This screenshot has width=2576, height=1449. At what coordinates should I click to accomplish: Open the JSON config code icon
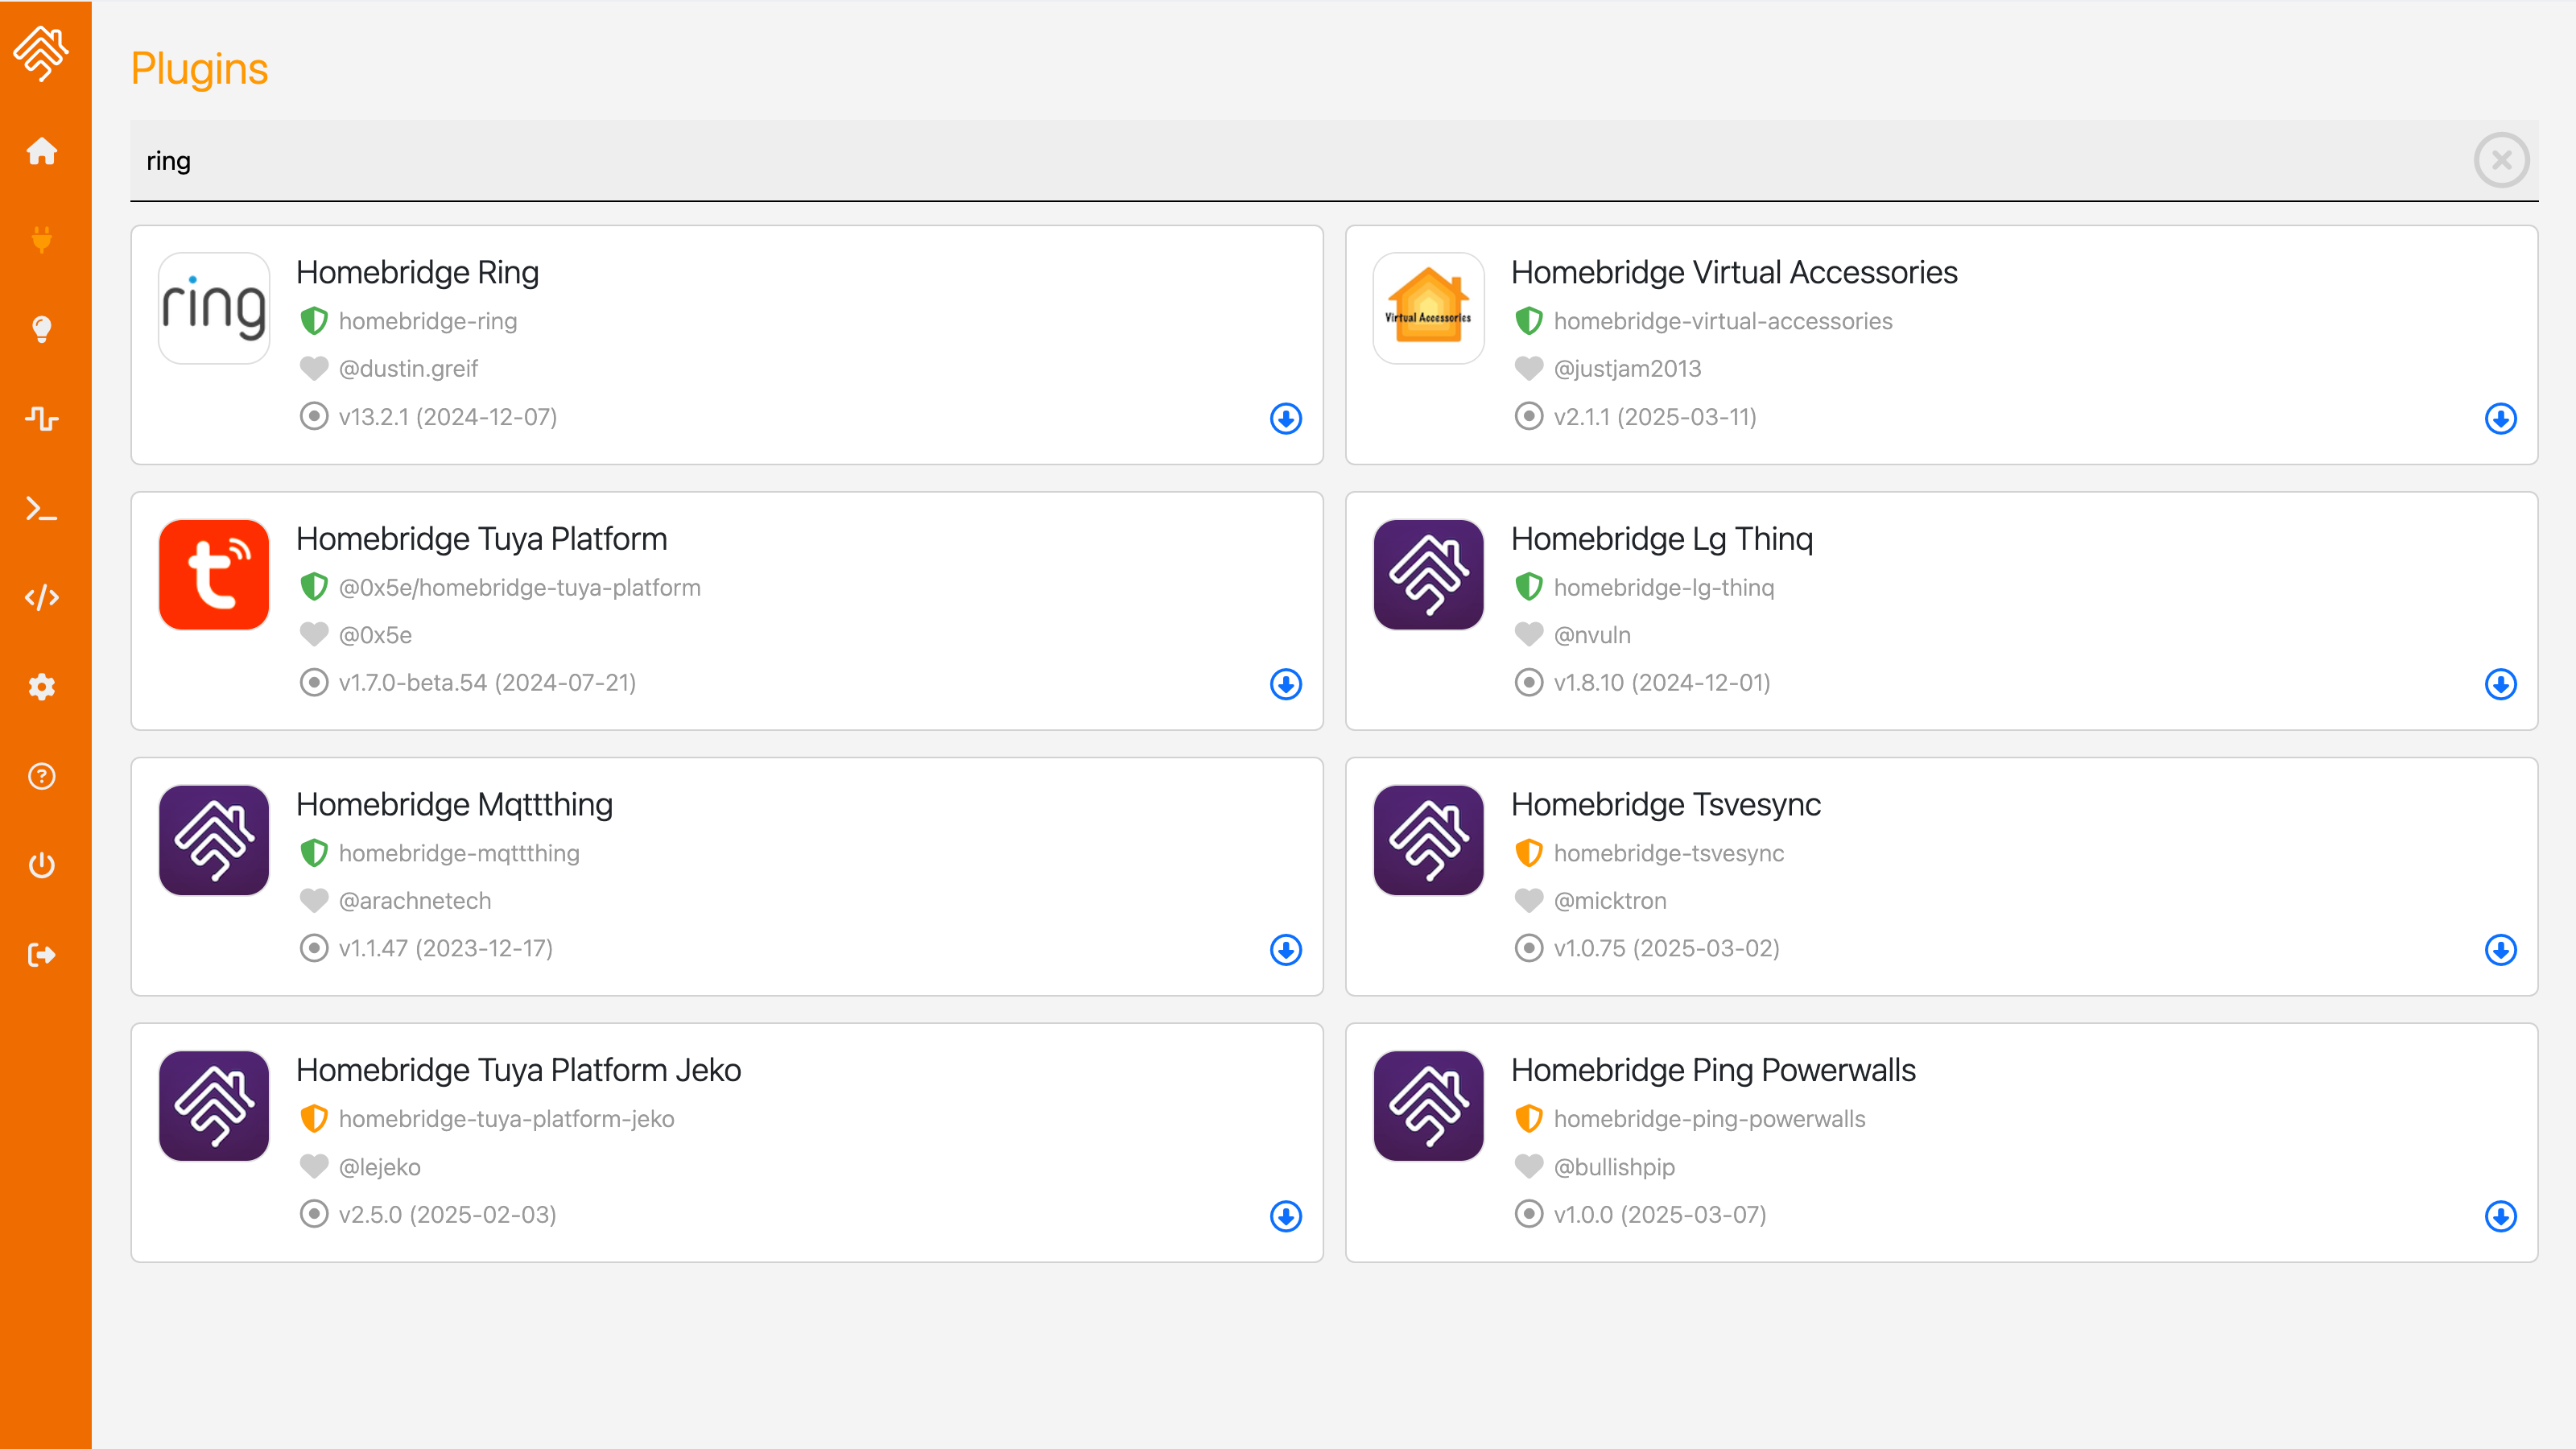point(41,597)
